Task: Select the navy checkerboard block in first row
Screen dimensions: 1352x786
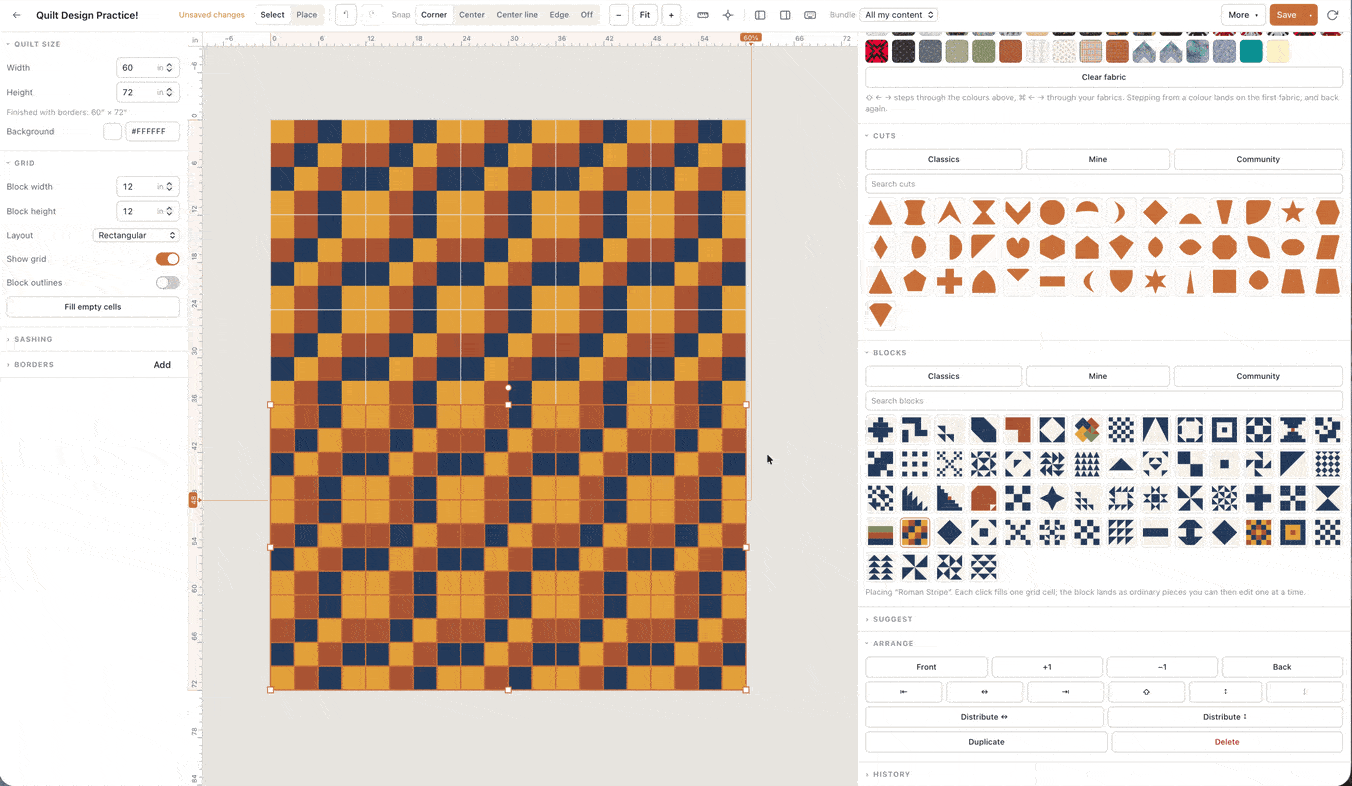Action: [x=1121, y=430]
